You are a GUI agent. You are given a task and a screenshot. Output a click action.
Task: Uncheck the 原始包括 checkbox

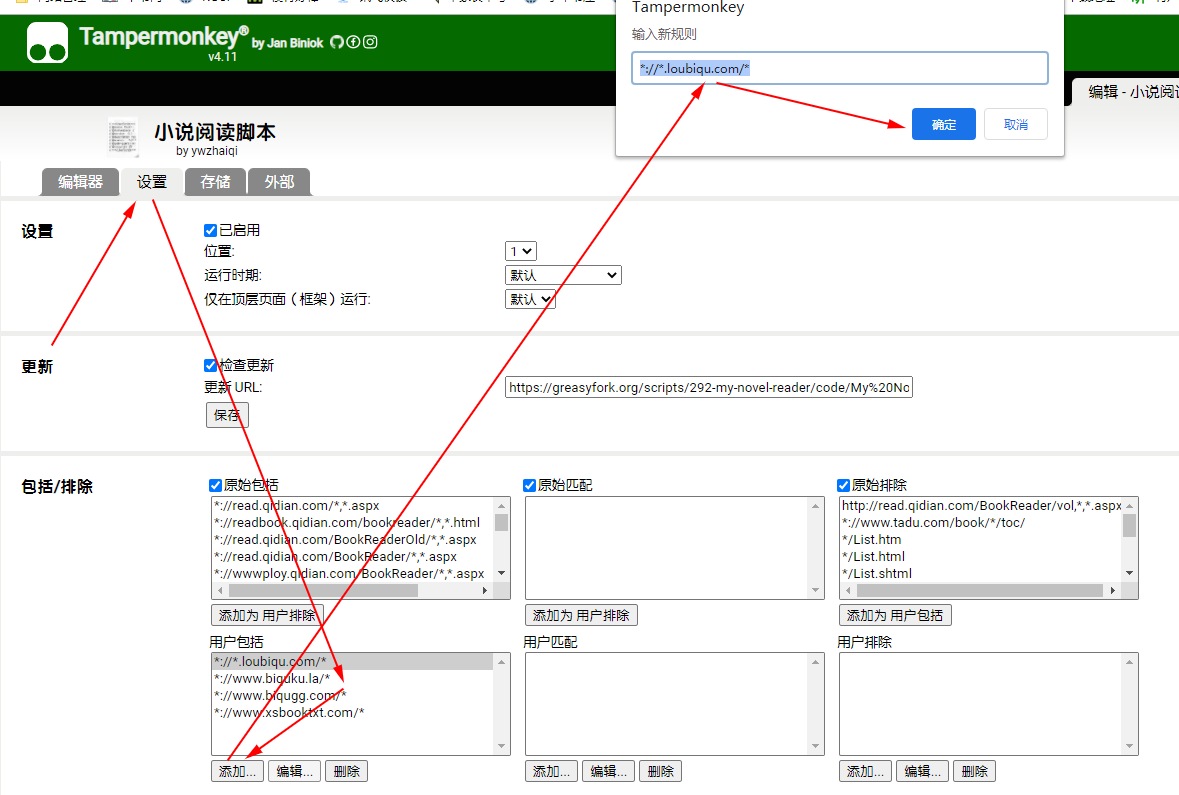[215, 485]
